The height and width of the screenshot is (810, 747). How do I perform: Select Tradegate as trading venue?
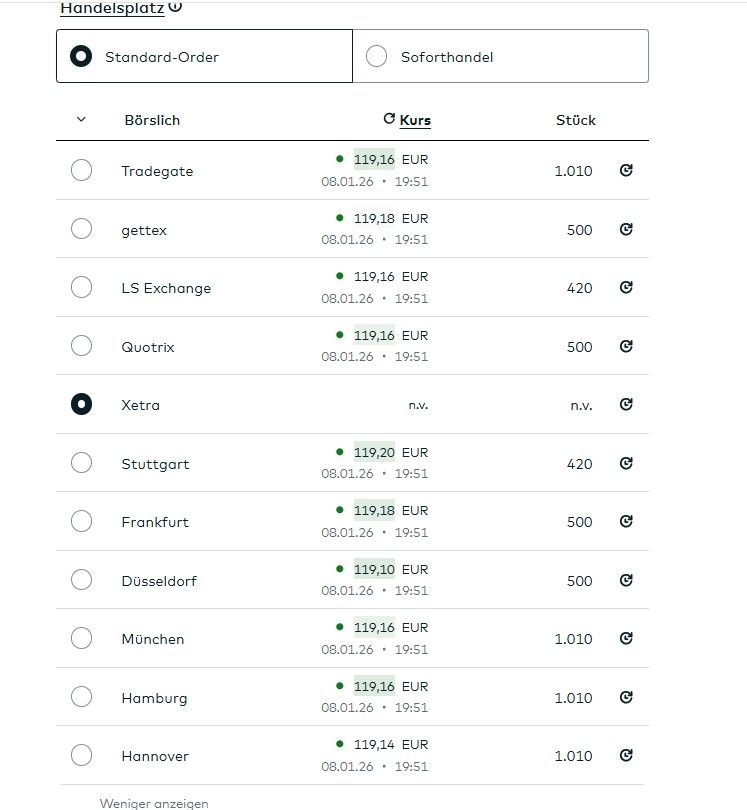(x=81, y=171)
